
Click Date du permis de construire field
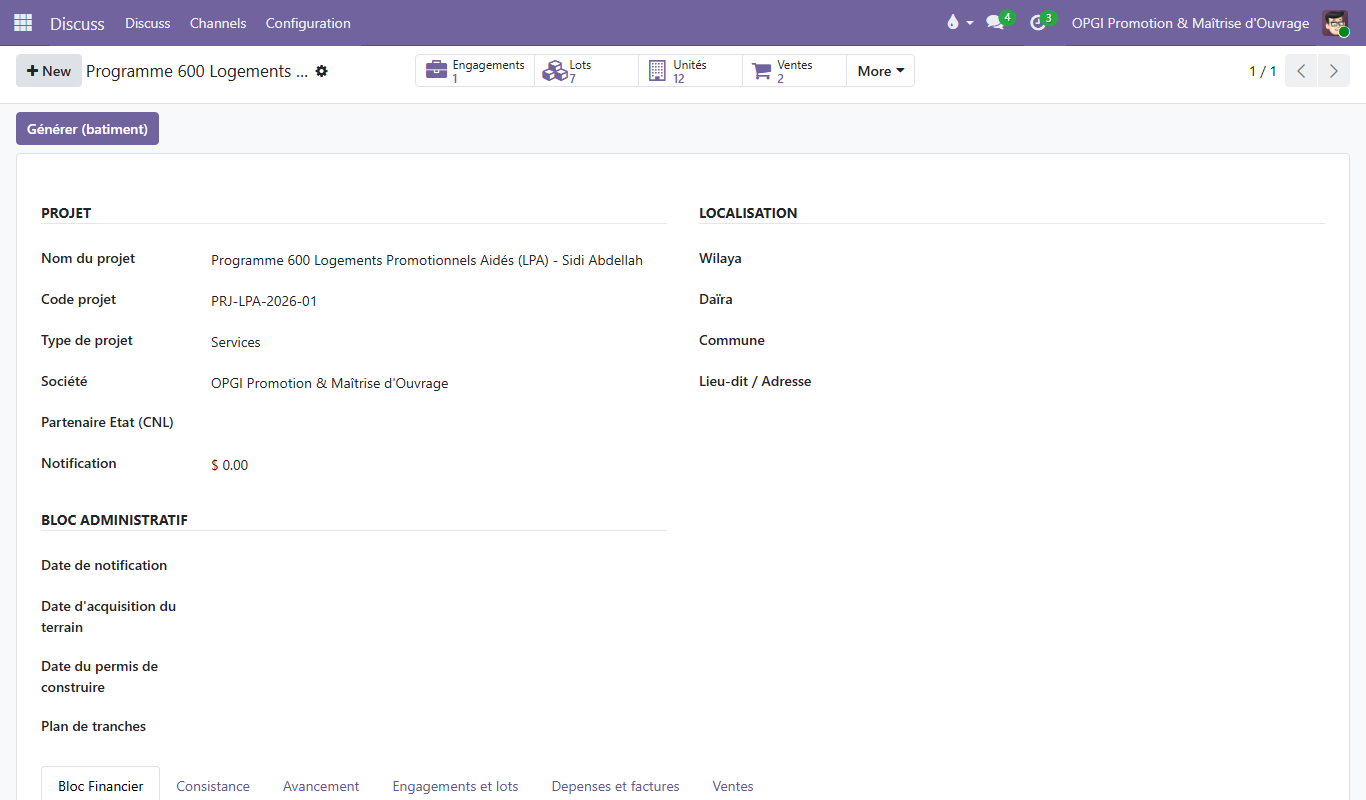[x=438, y=668]
